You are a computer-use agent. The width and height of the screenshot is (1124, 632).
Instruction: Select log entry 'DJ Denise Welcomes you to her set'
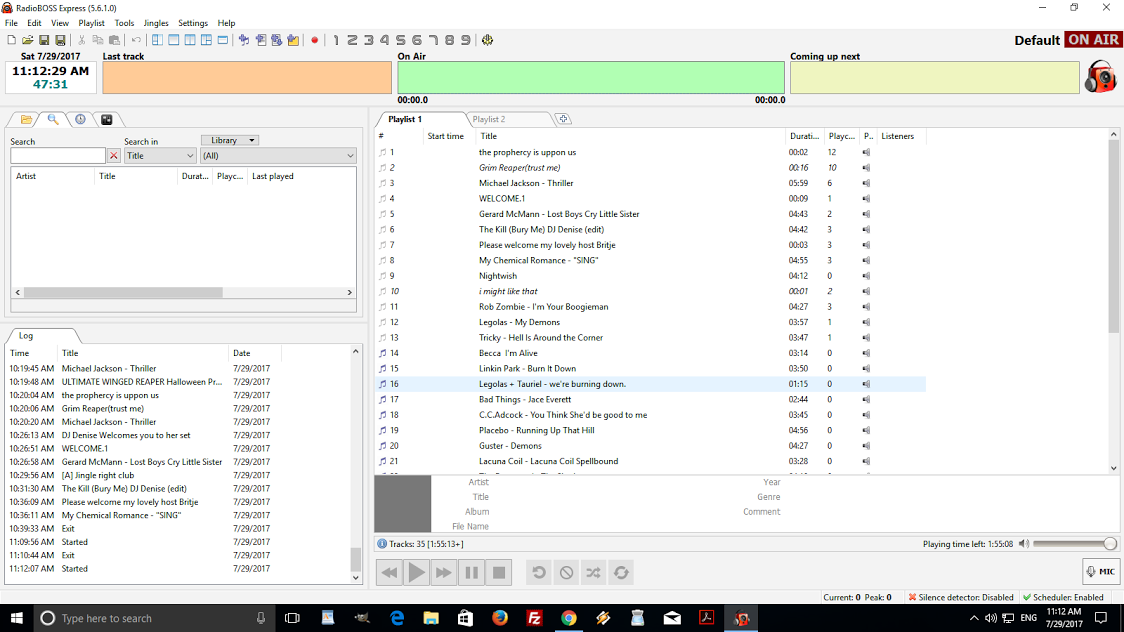[126, 435]
